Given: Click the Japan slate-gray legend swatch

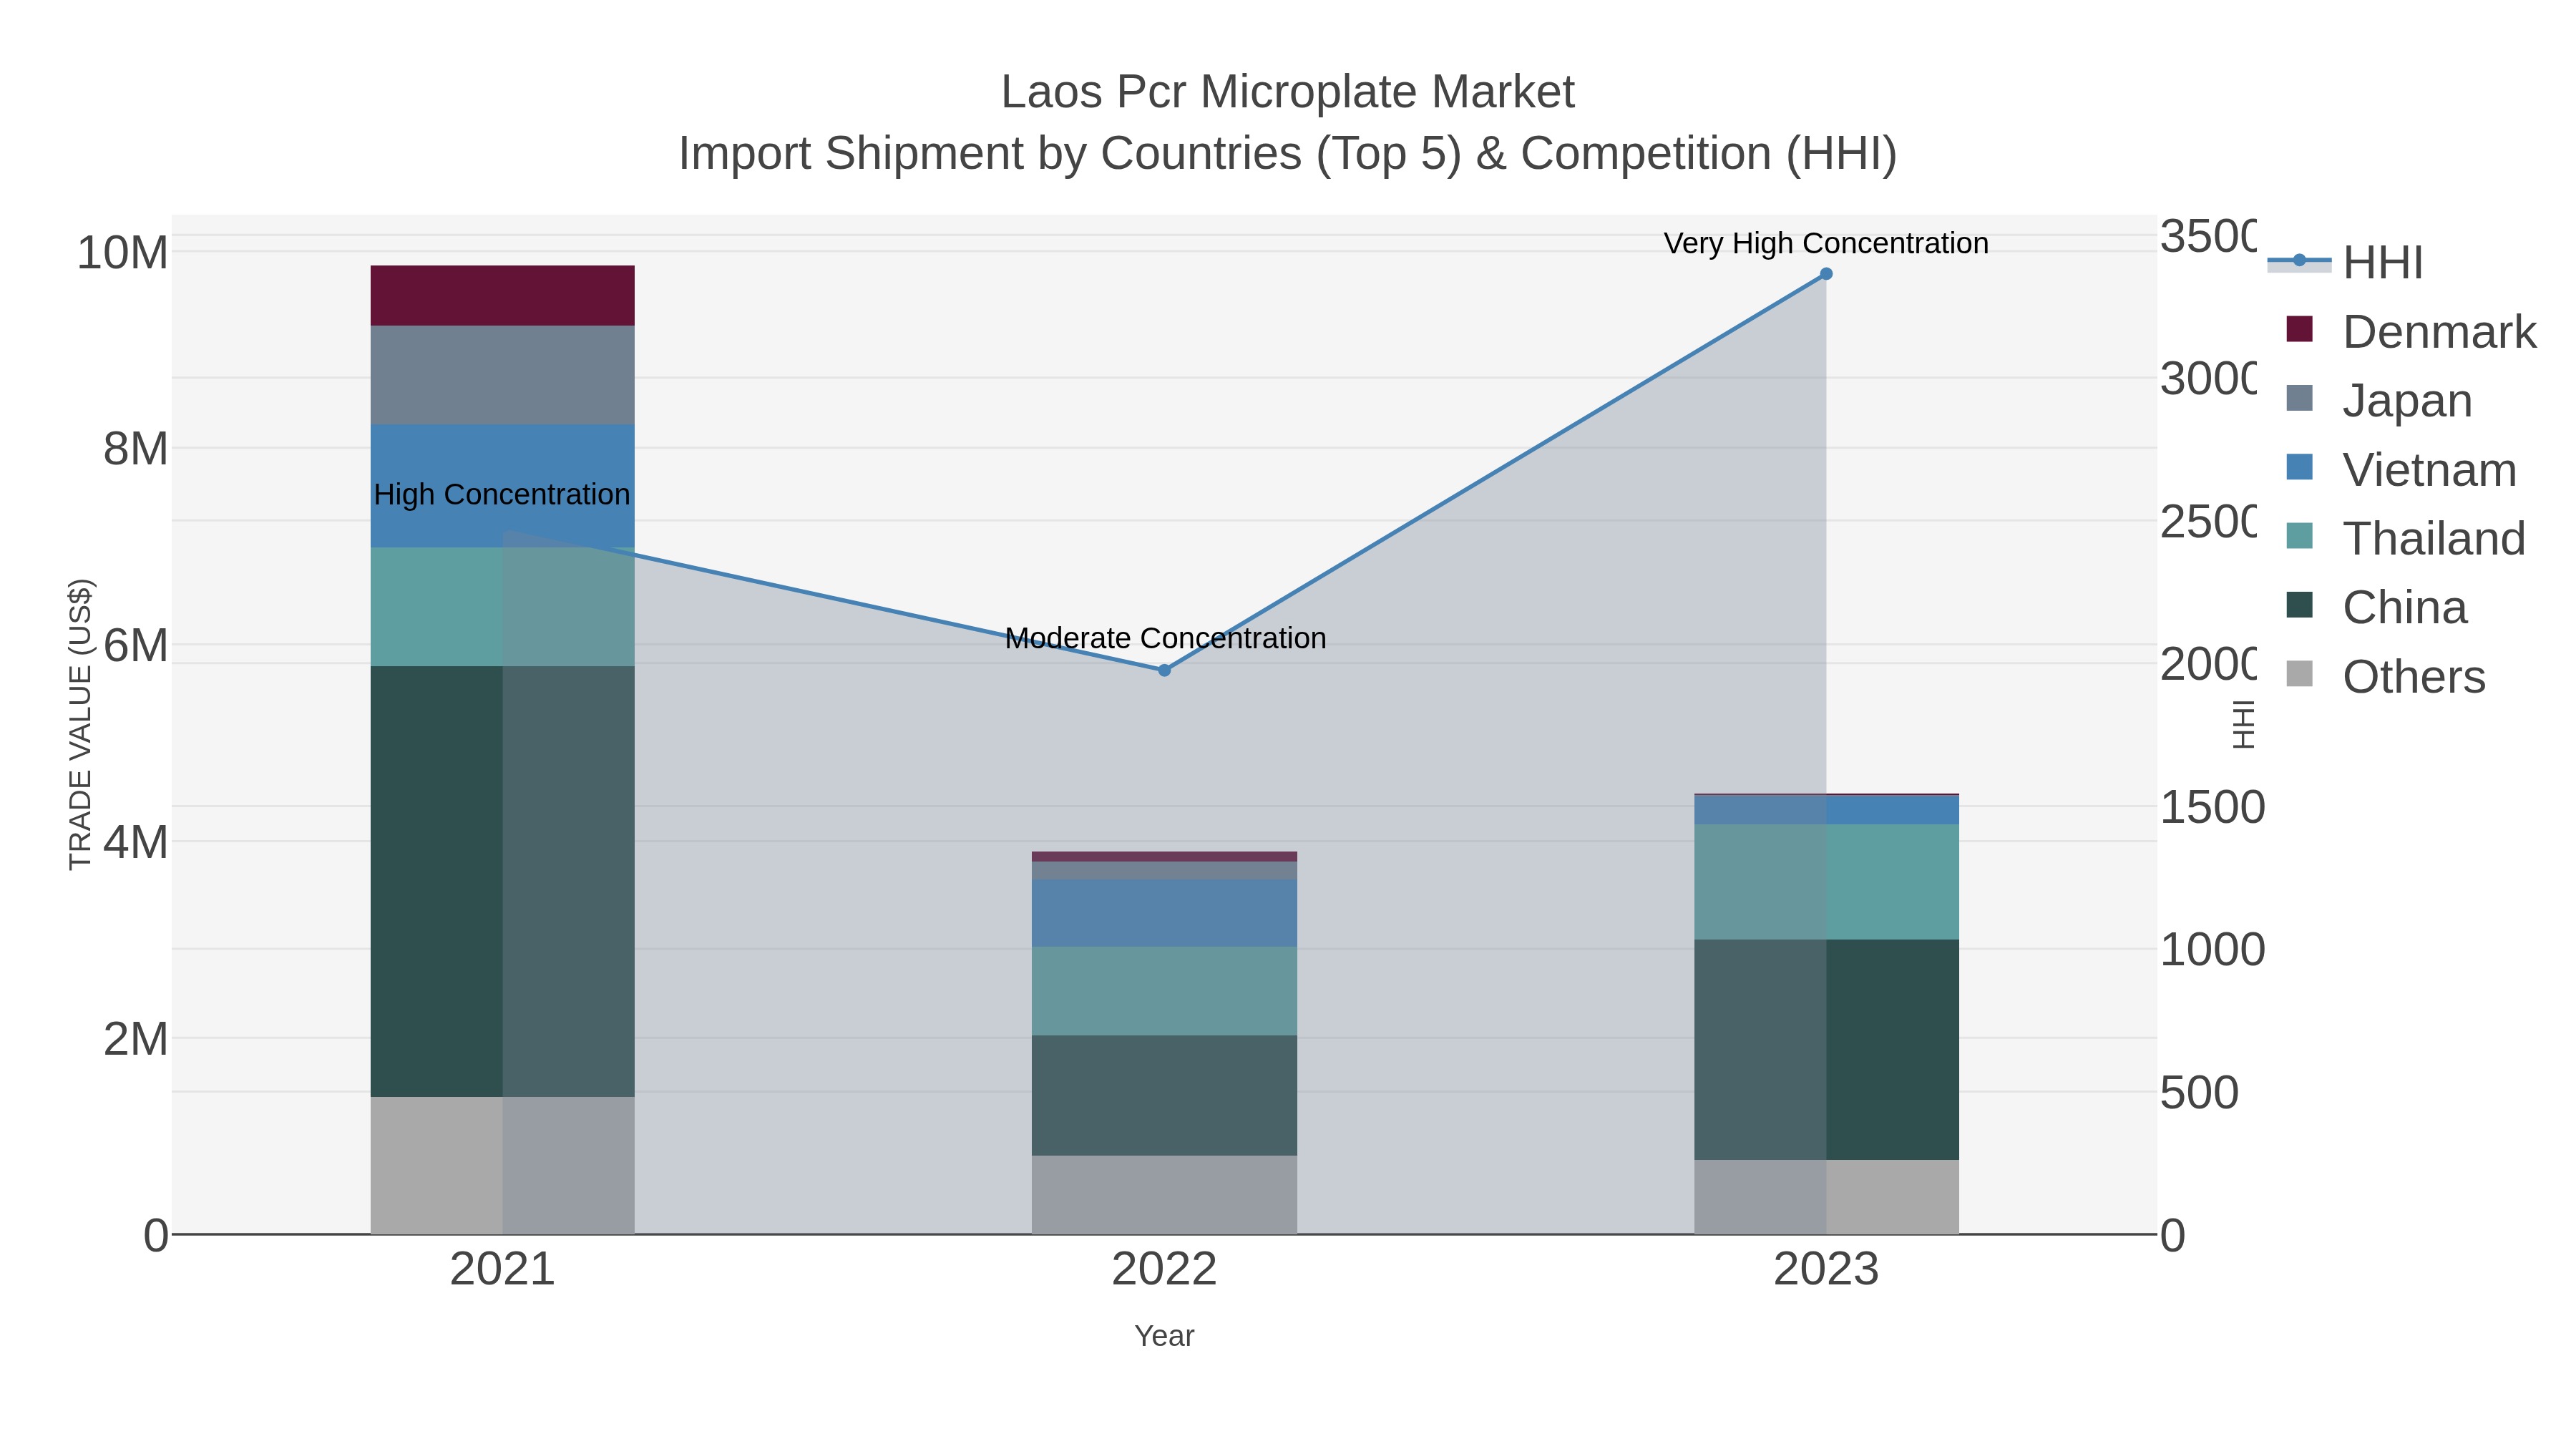Looking at the screenshot, I should [2300, 398].
